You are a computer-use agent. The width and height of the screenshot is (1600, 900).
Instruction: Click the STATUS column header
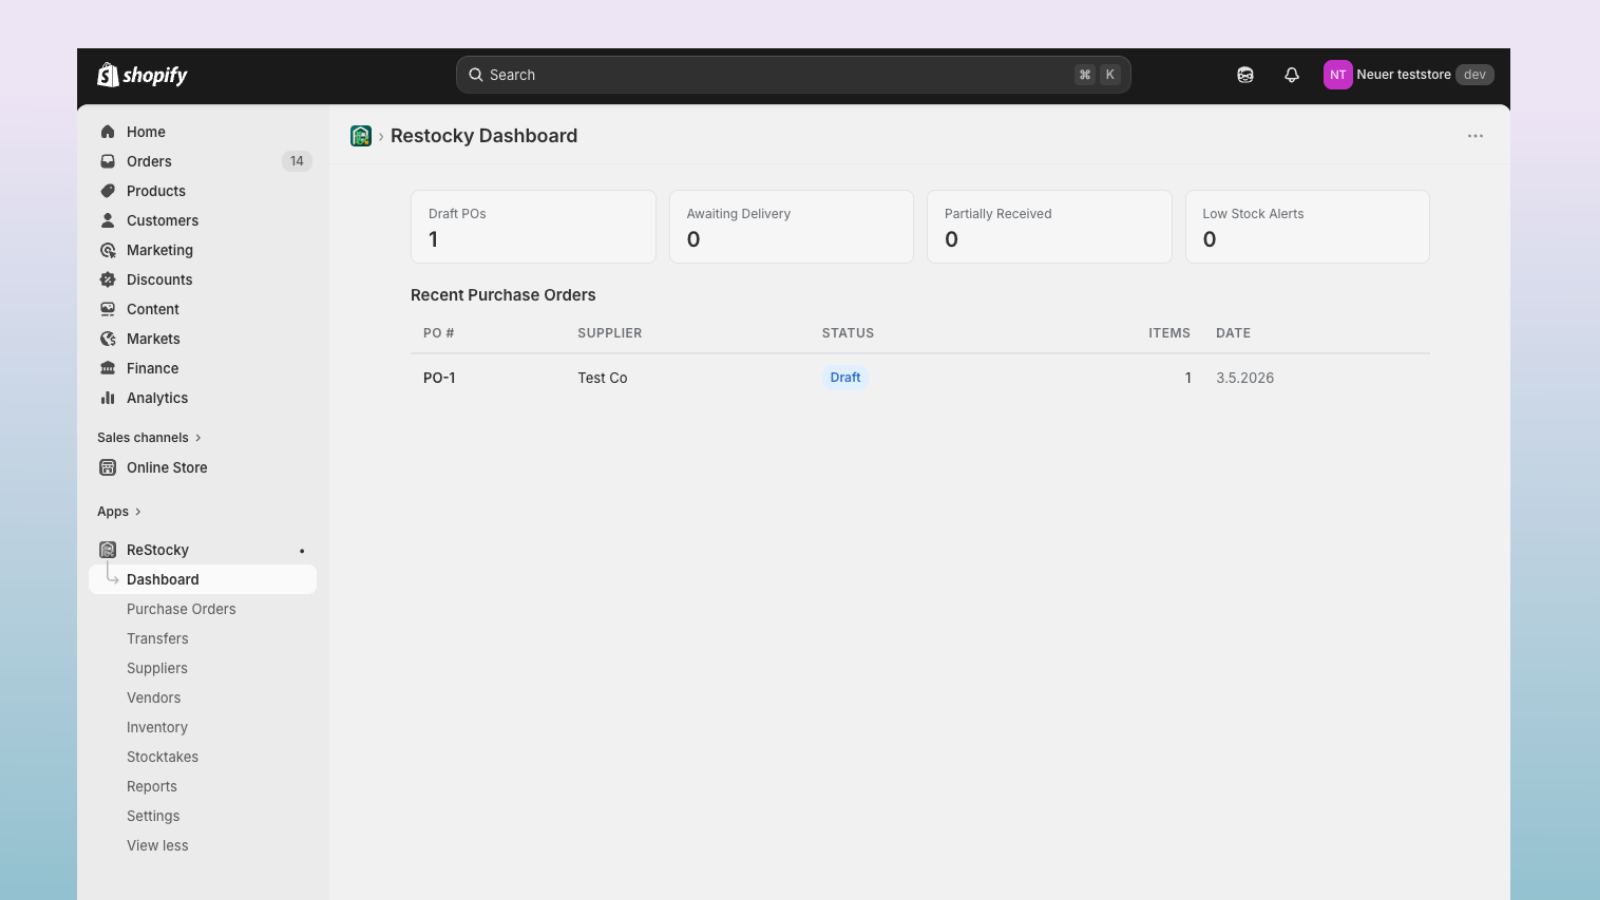(848, 333)
